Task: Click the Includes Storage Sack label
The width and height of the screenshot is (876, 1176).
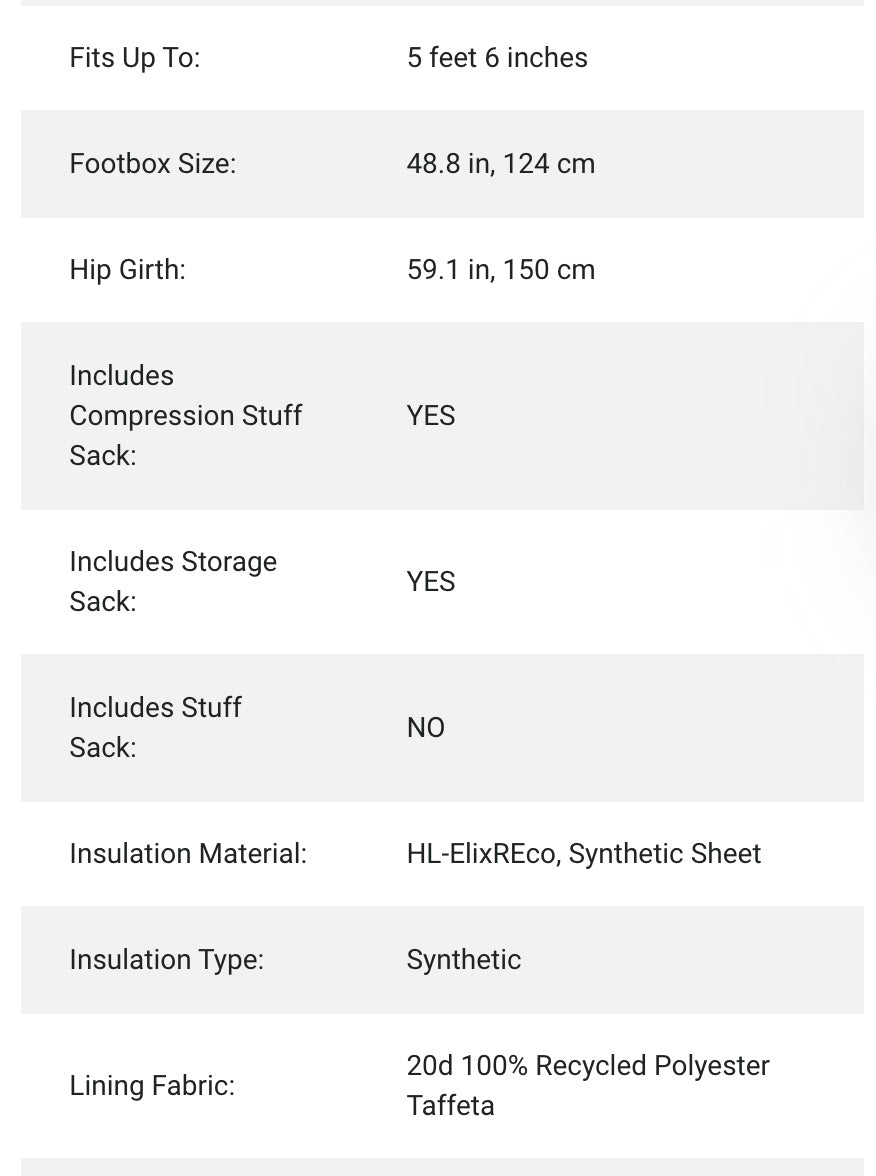Action: [x=172, y=582]
